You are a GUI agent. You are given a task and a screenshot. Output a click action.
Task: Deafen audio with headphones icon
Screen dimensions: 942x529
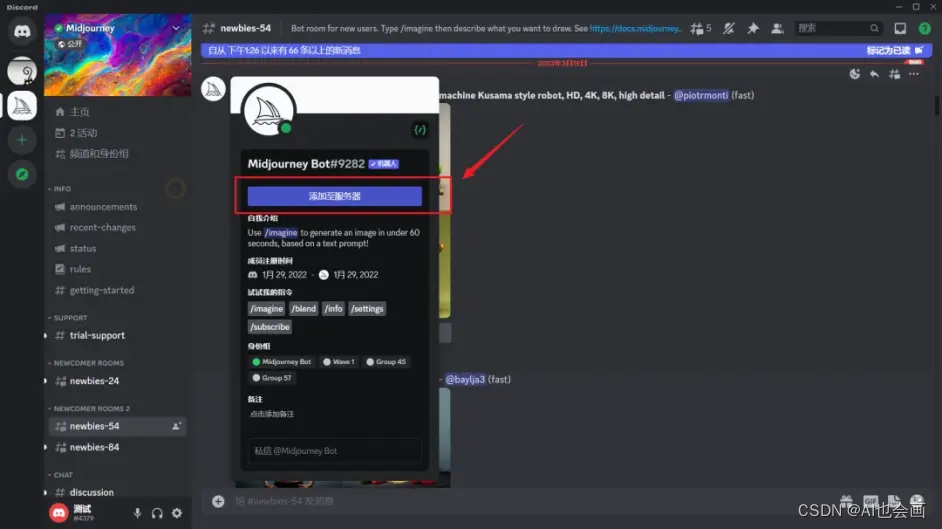[x=157, y=513]
